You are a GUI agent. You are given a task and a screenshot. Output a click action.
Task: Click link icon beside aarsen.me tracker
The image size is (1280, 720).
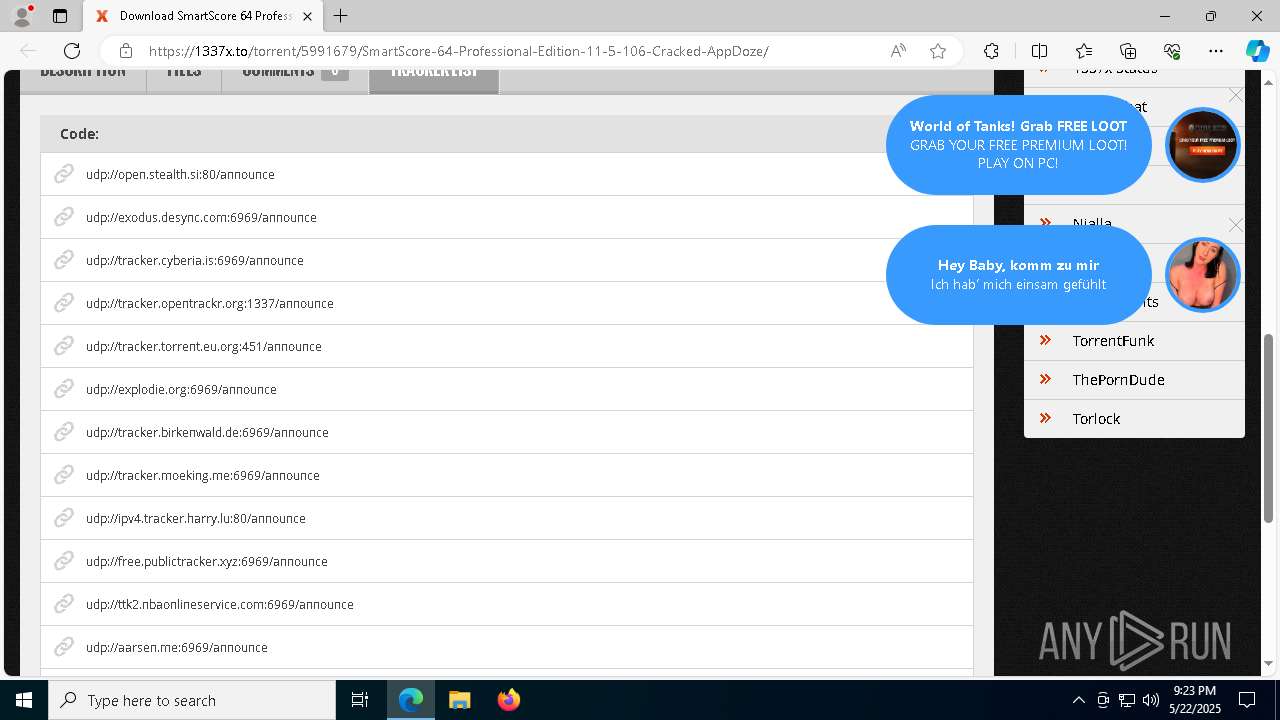pyautogui.click(x=64, y=647)
